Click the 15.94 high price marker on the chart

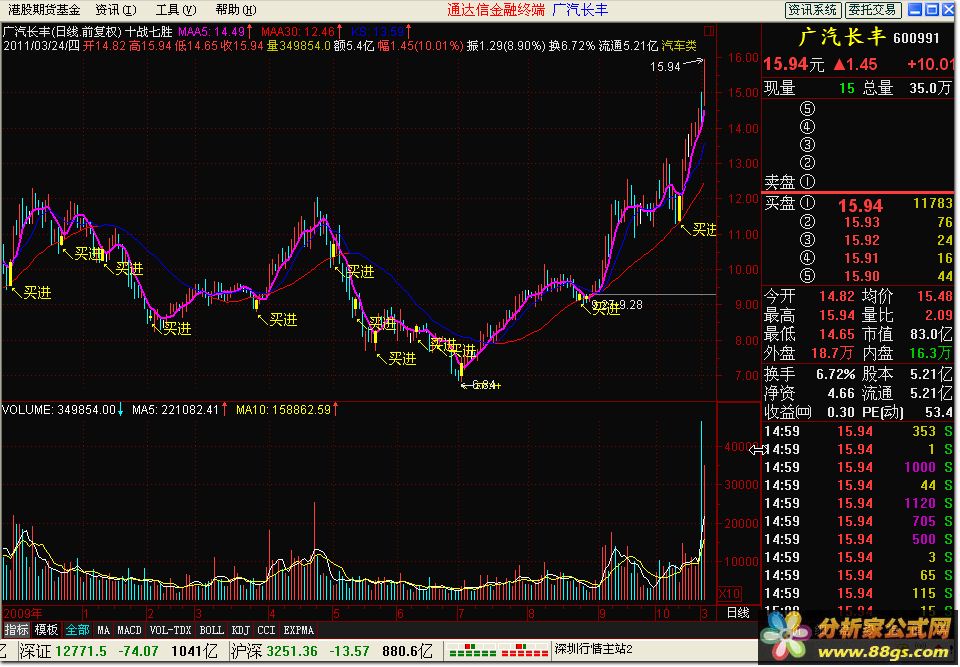point(666,66)
